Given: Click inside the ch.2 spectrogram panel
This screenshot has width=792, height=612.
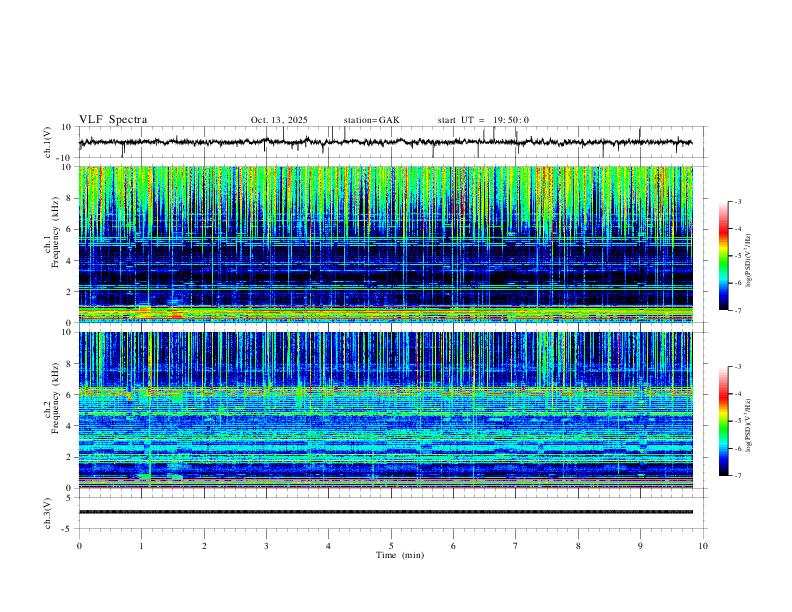Looking at the screenshot, I should pyautogui.click(x=385, y=410).
